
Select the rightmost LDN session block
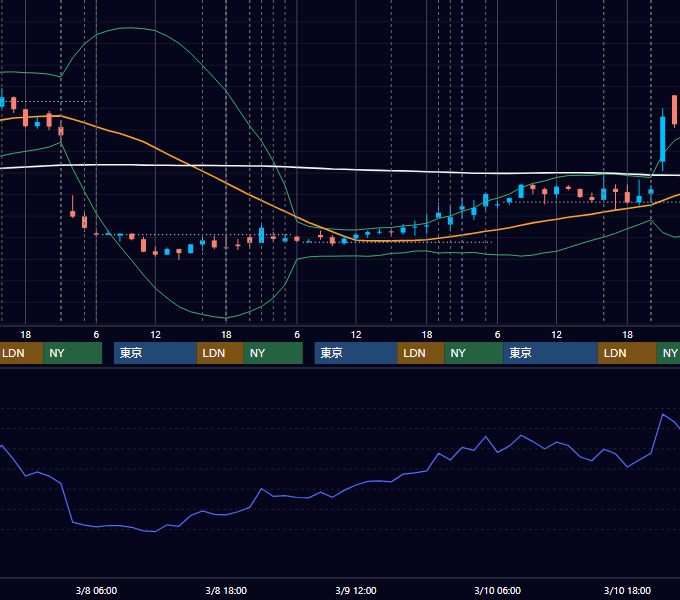click(627, 353)
